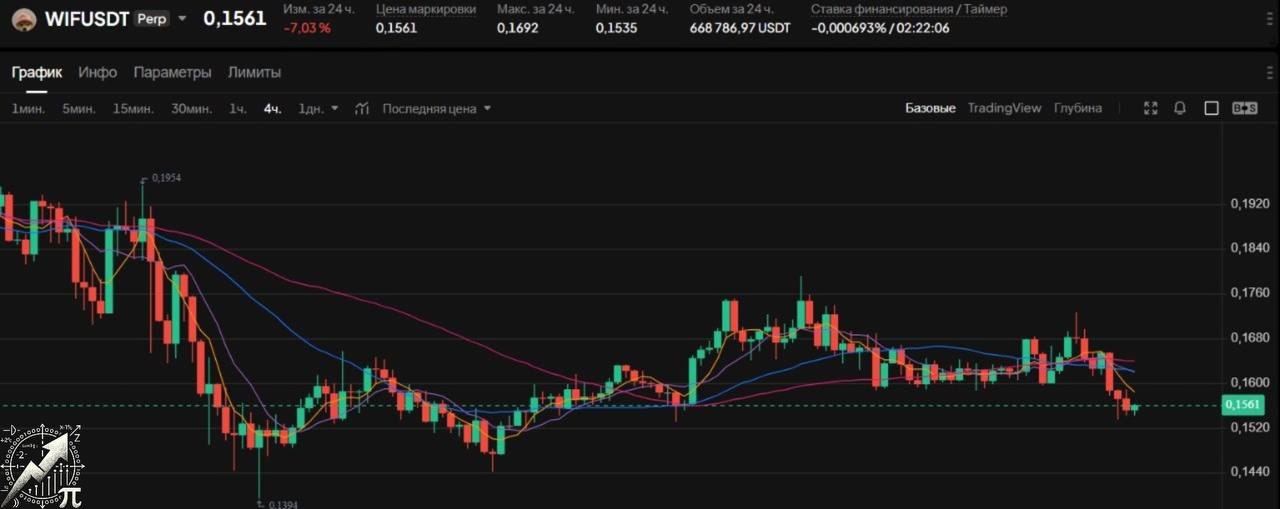Toggle the B/S buy-sell markers button
1280x509 pixels.
(x=1245, y=108)
